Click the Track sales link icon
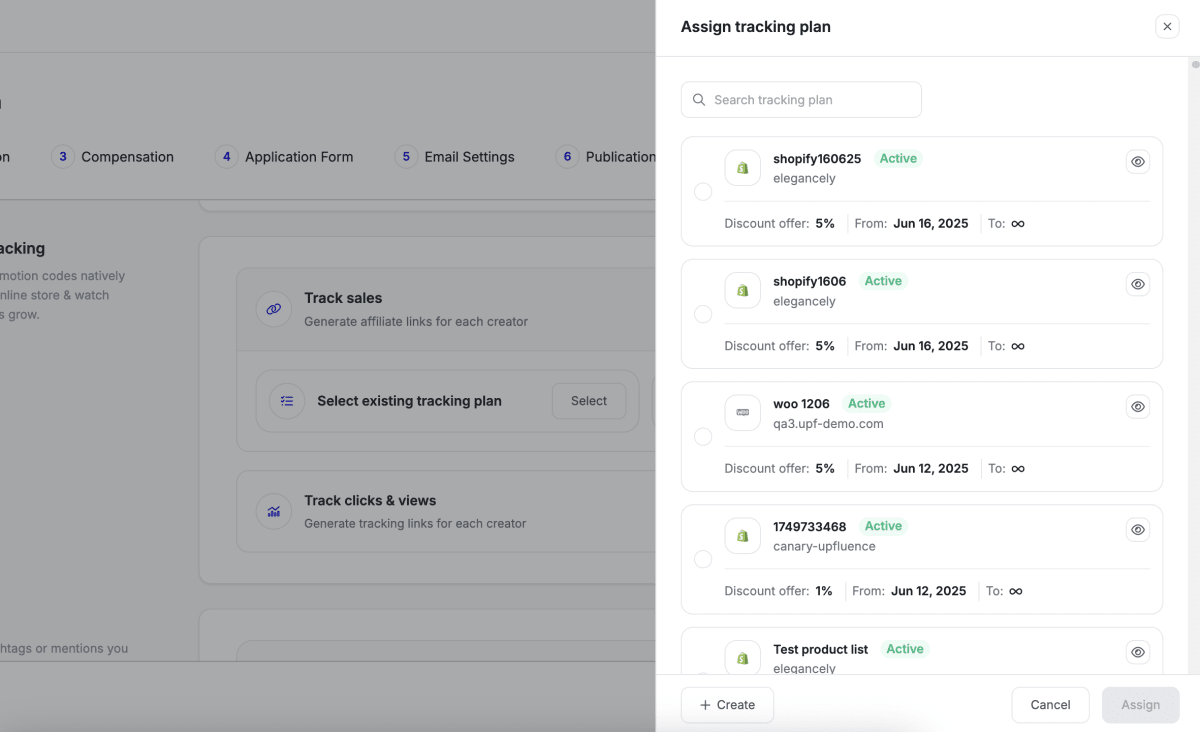The width and height of the screenshot is (1200, 732). point(274,309)
